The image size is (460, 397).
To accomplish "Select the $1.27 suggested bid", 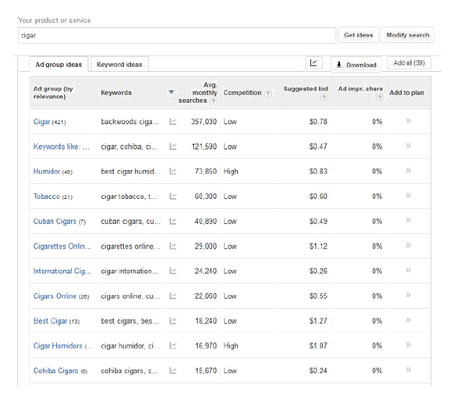I will point(318,321).
